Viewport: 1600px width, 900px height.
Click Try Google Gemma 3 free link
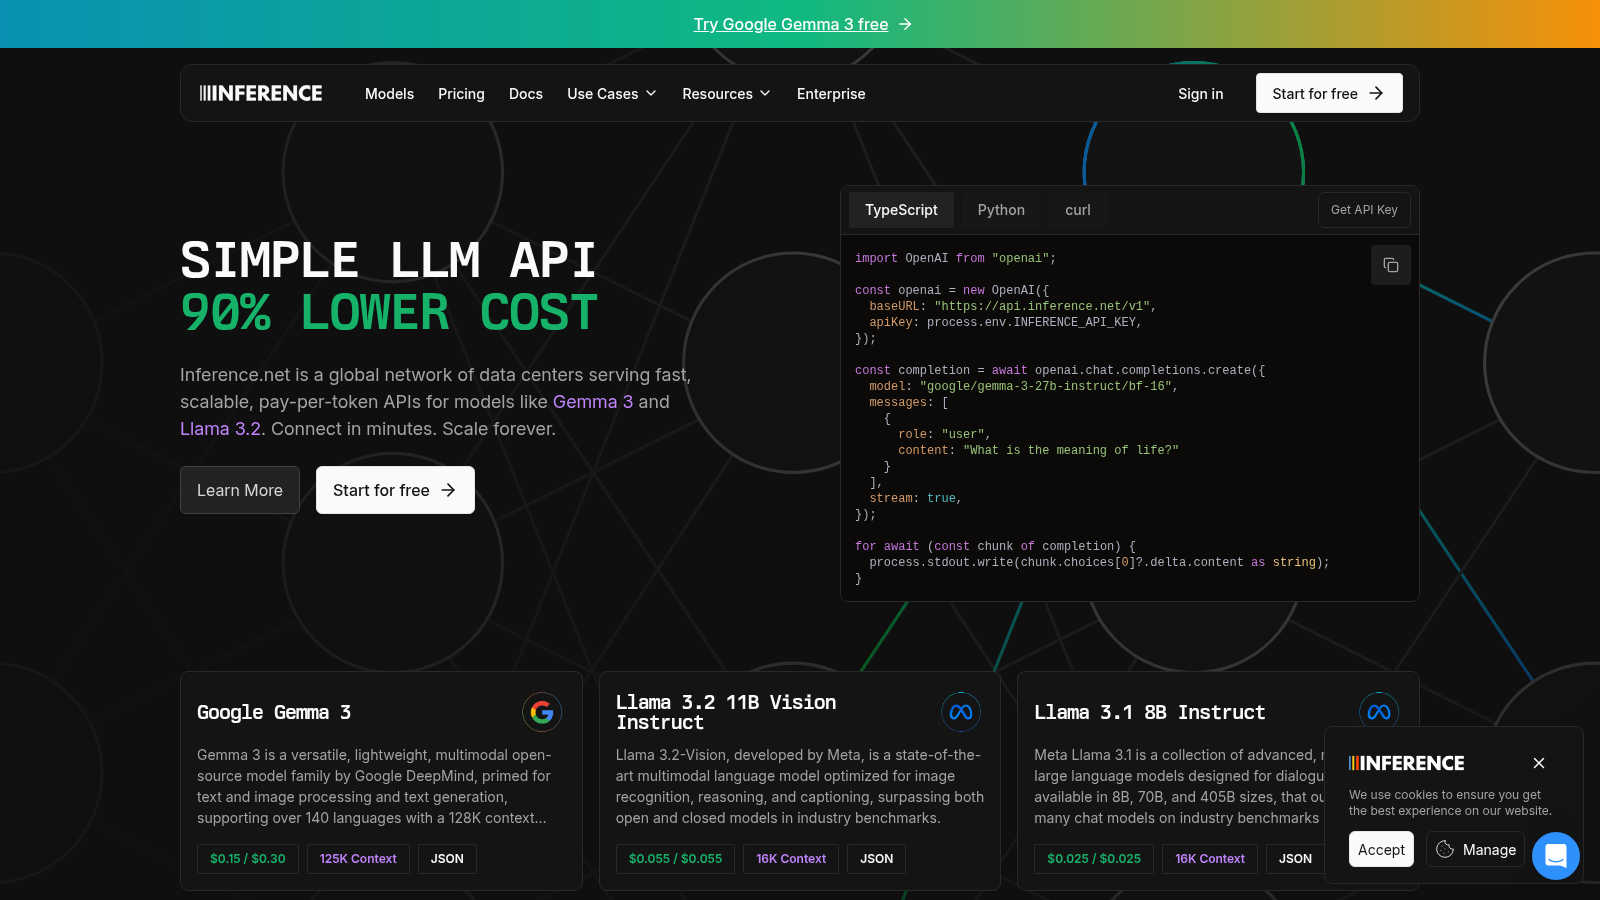[x=791, y=24]
